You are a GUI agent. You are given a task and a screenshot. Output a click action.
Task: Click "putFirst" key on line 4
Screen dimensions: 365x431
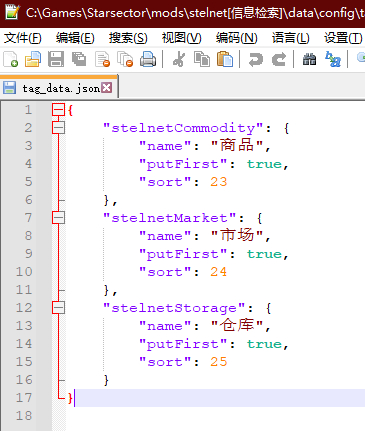pos(183,164)
